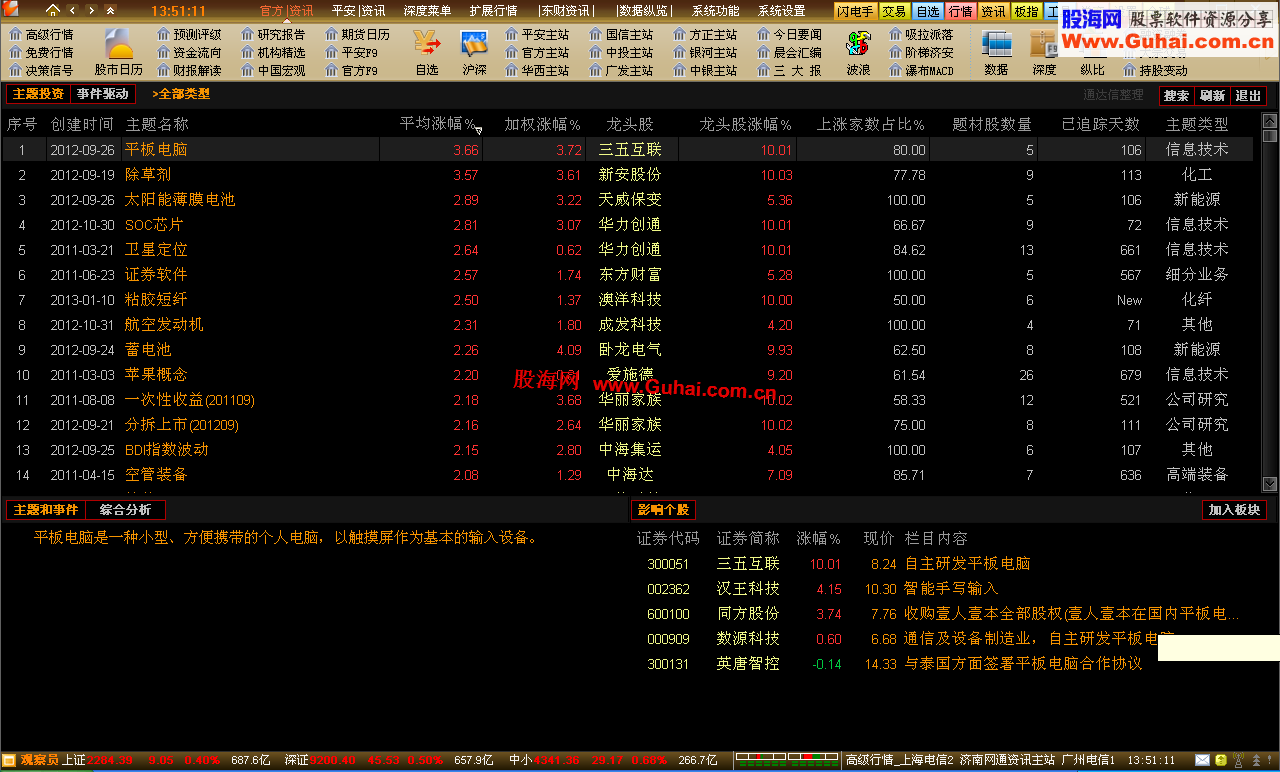Viewport: 1280px width, 772px height.
Task: Click the home icon in title bar
Action: (53, 10)
